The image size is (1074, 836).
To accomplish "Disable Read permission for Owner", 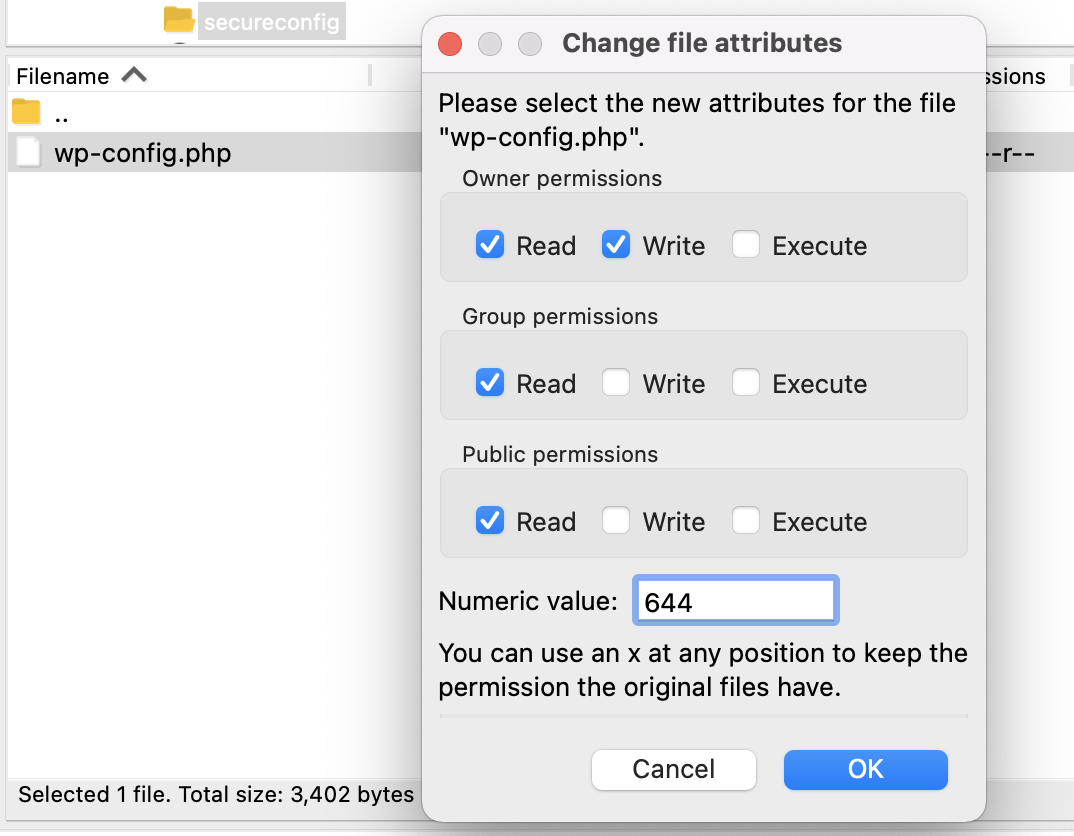I will tap(489, 245).
